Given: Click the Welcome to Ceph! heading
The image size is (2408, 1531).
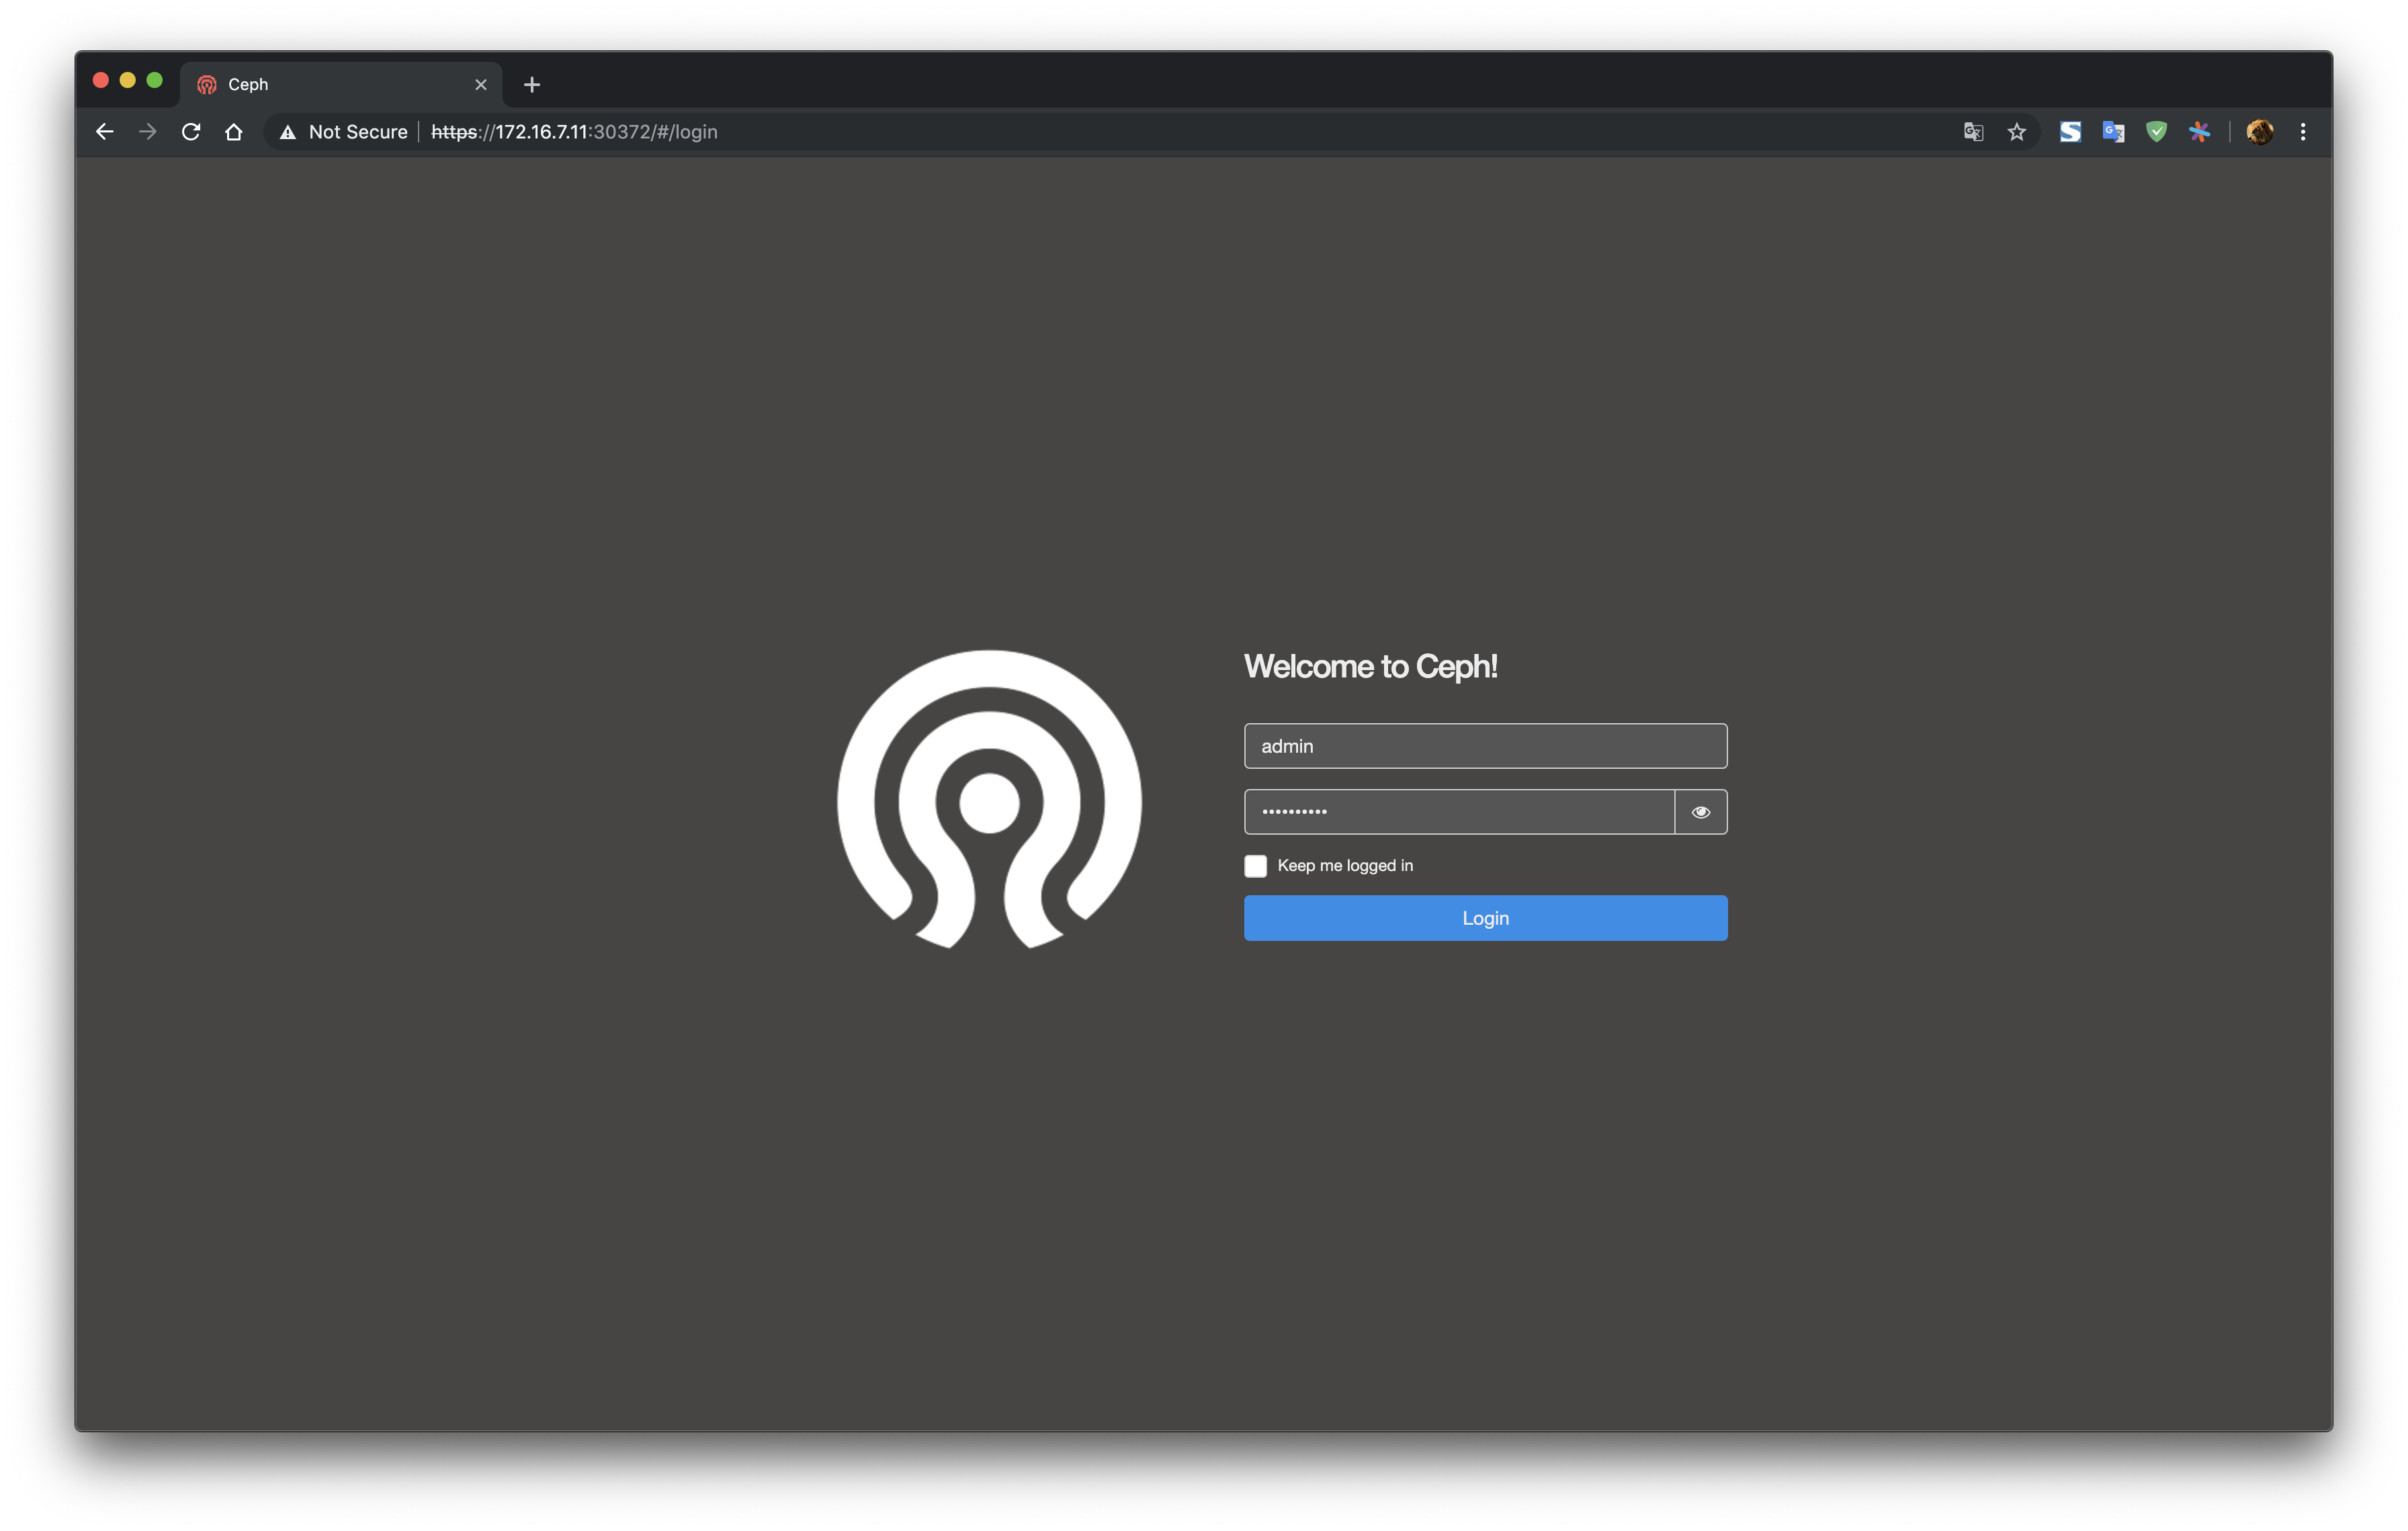Looking at the screenshot, I should coord(1371,667).
